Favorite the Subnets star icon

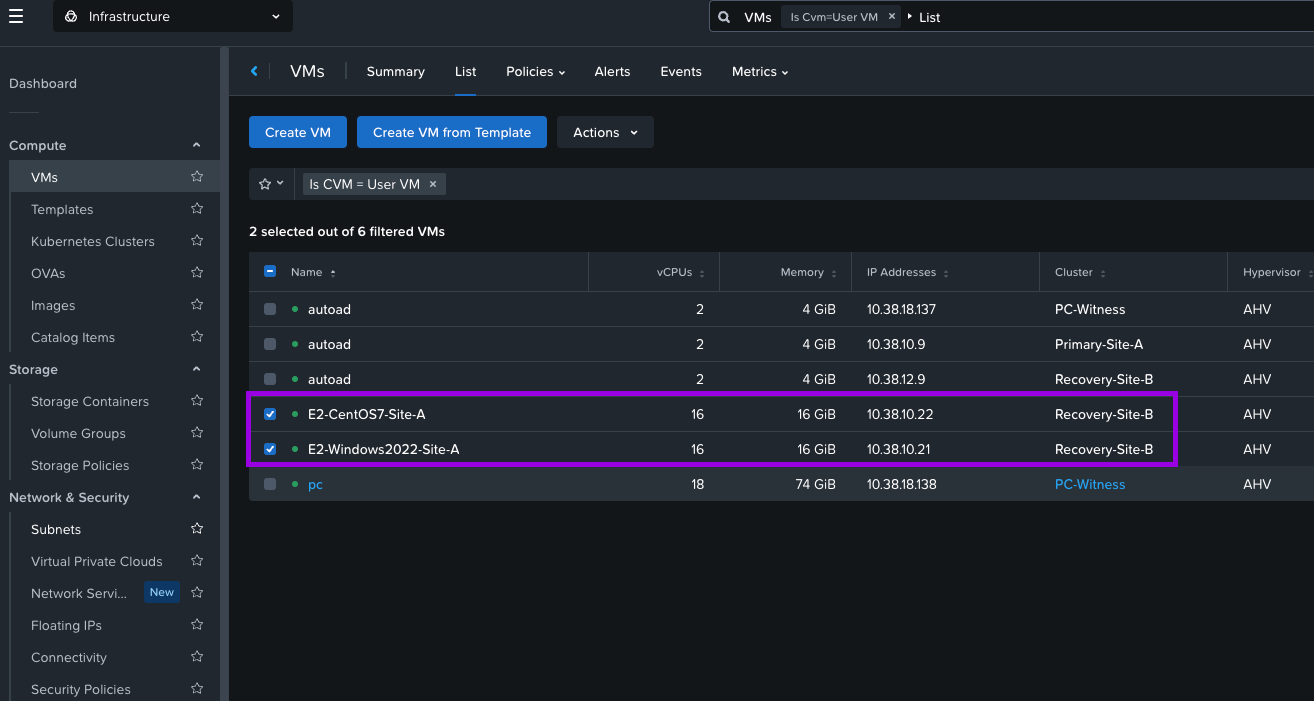tap(197, 528)
